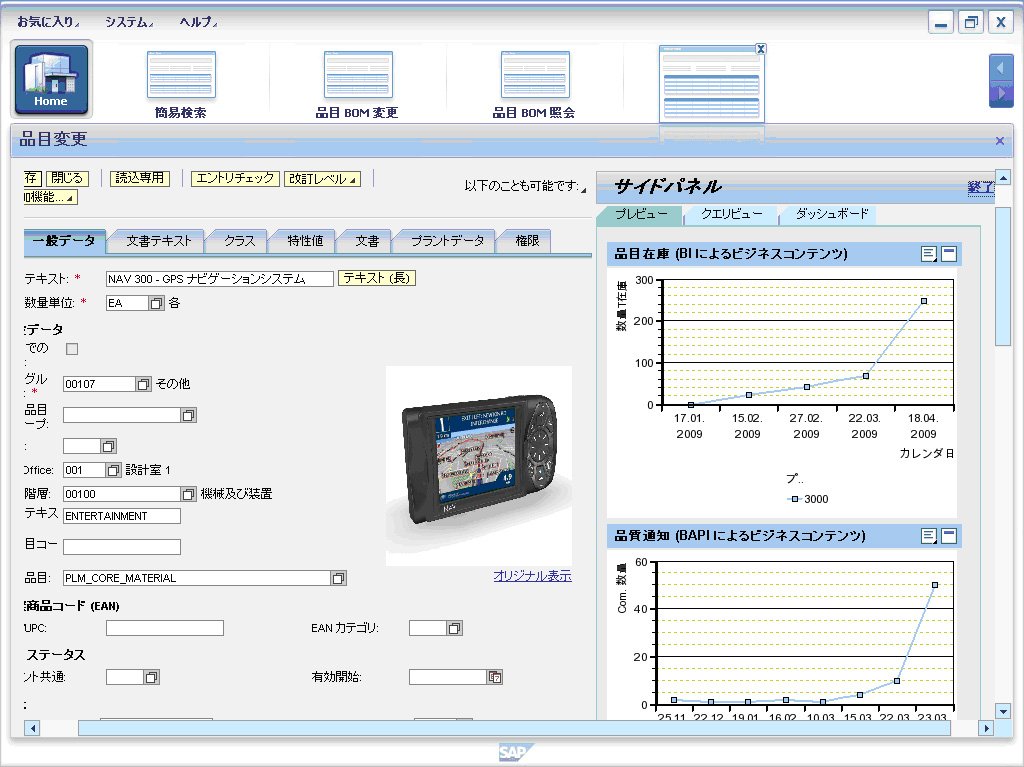Click the horizontal scrollbar thumb
Screen dimensions: 1024x767
tap(514, 728)
